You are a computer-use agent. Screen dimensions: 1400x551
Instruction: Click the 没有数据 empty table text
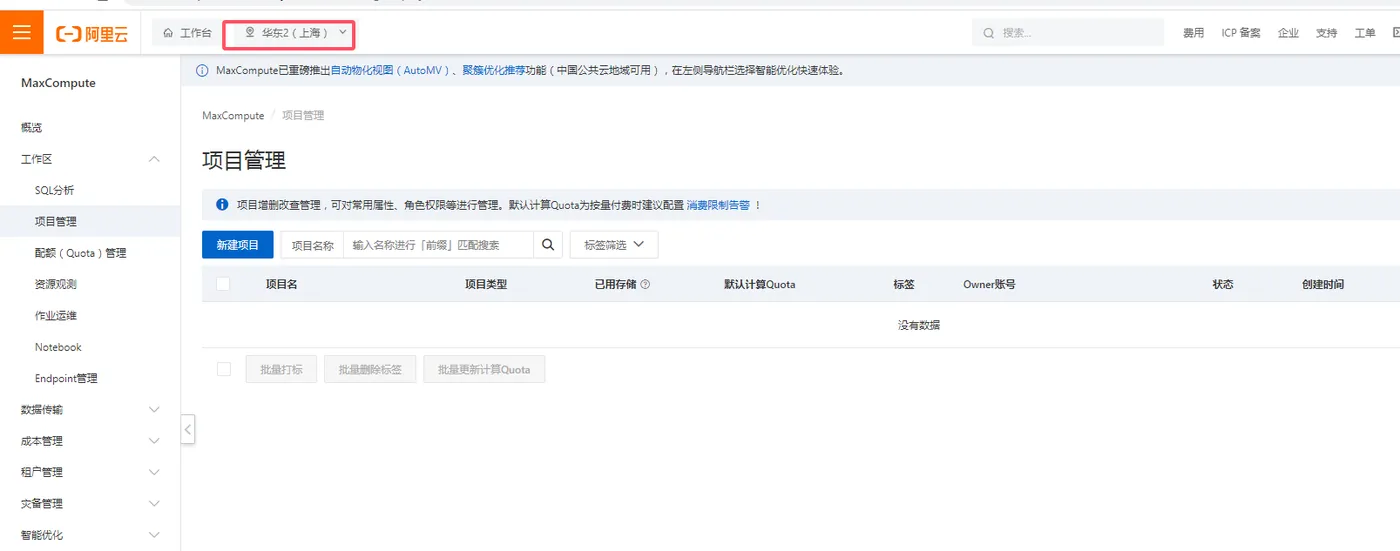(919, 325)
